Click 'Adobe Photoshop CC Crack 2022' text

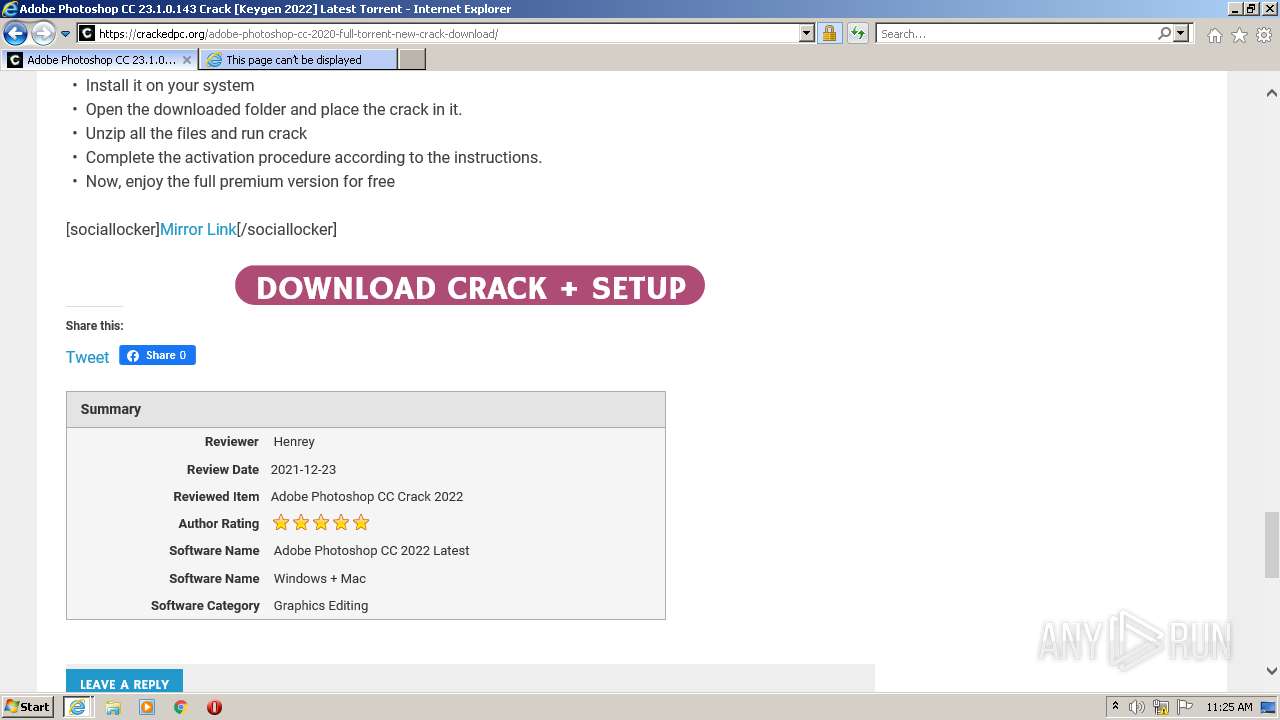(x=367, y=496)
